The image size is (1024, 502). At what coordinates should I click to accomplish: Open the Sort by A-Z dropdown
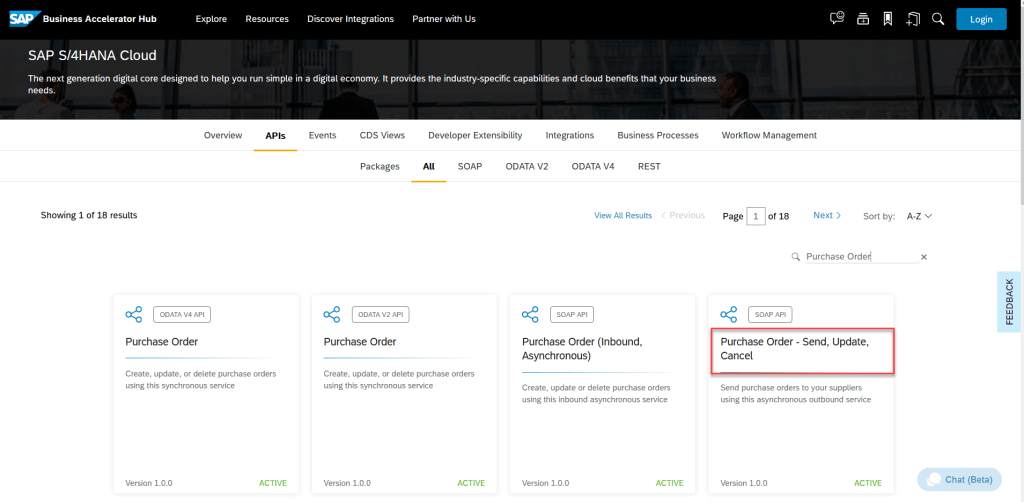coord(919,216)
